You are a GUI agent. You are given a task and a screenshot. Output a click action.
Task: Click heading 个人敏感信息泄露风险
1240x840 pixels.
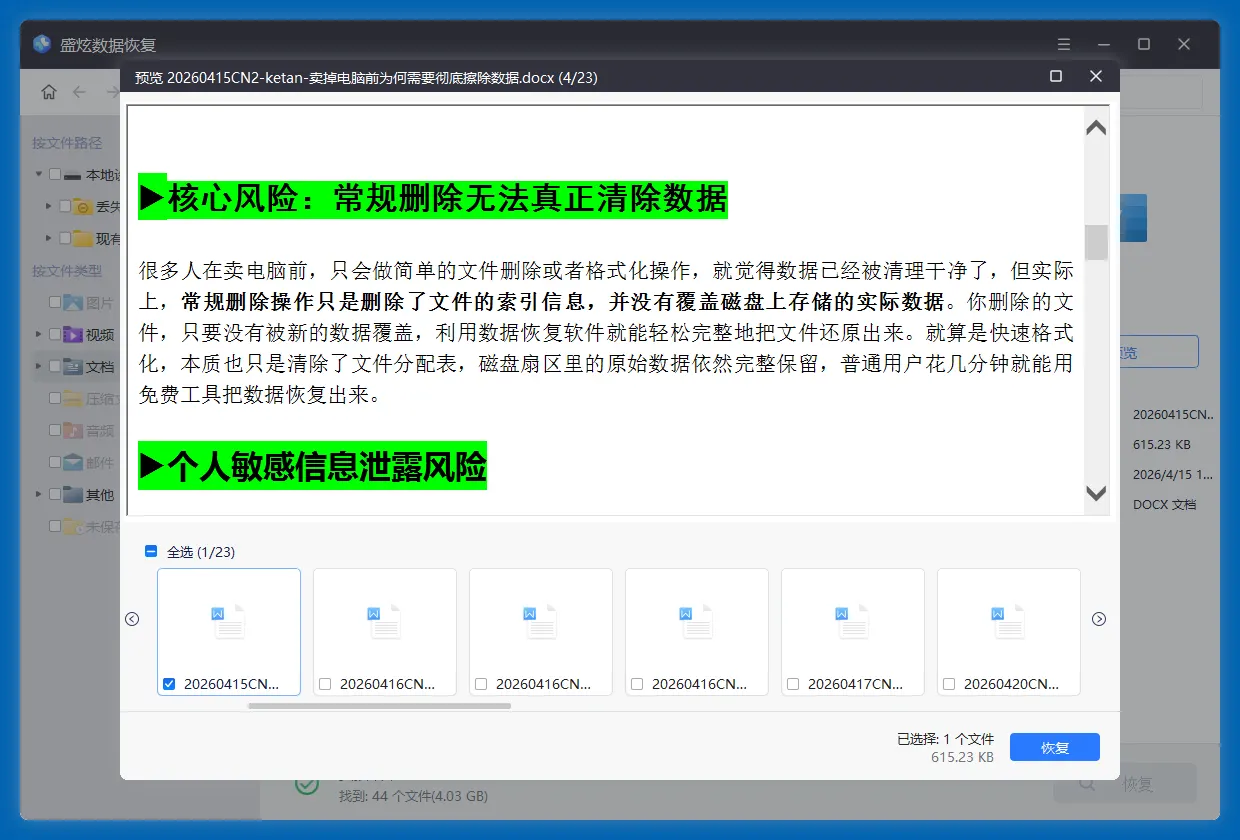[312, 466]
